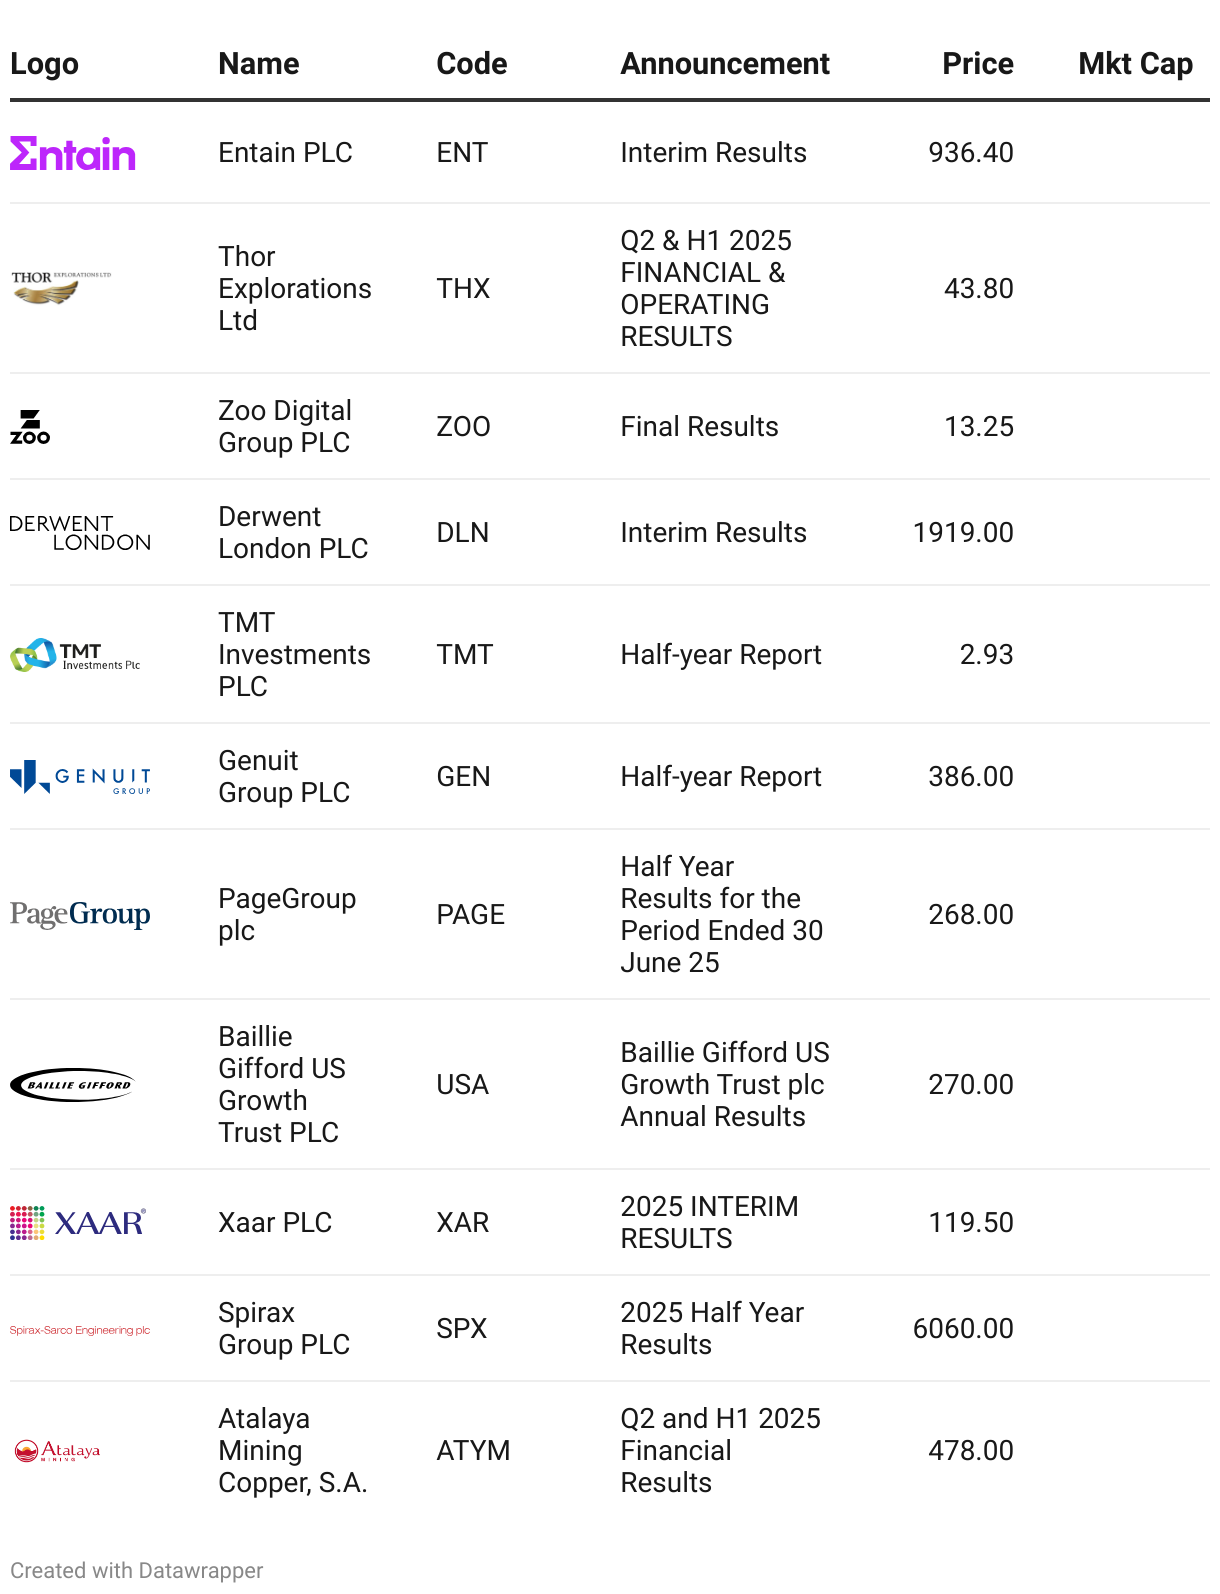Click the Spirax-Sarco Engineering logo

click(x=80, y=1330)
